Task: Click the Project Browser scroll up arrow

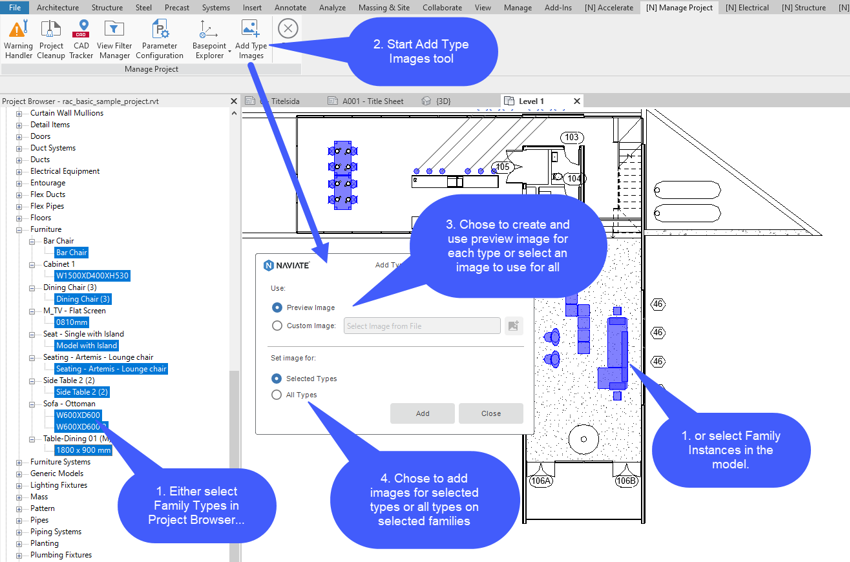Action: (234, 113)
